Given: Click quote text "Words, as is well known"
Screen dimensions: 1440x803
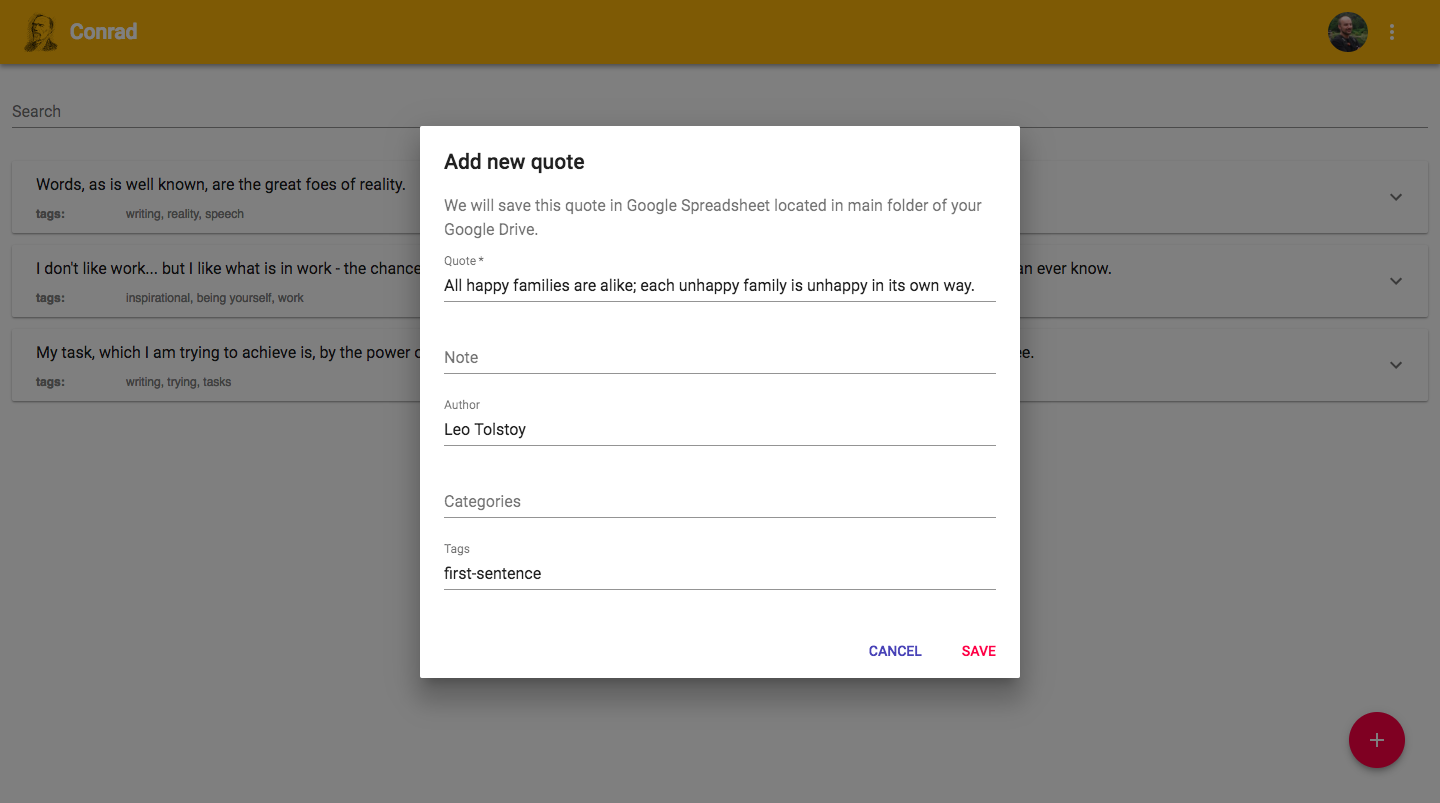Looking at the screenshot, I should click(x=221, y=184).
